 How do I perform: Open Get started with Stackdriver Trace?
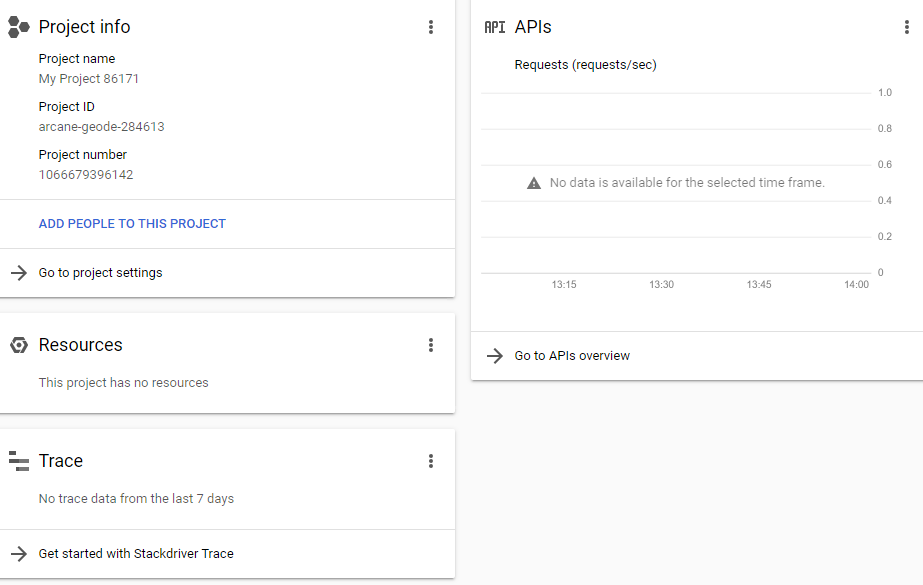(x=135, y=553)
